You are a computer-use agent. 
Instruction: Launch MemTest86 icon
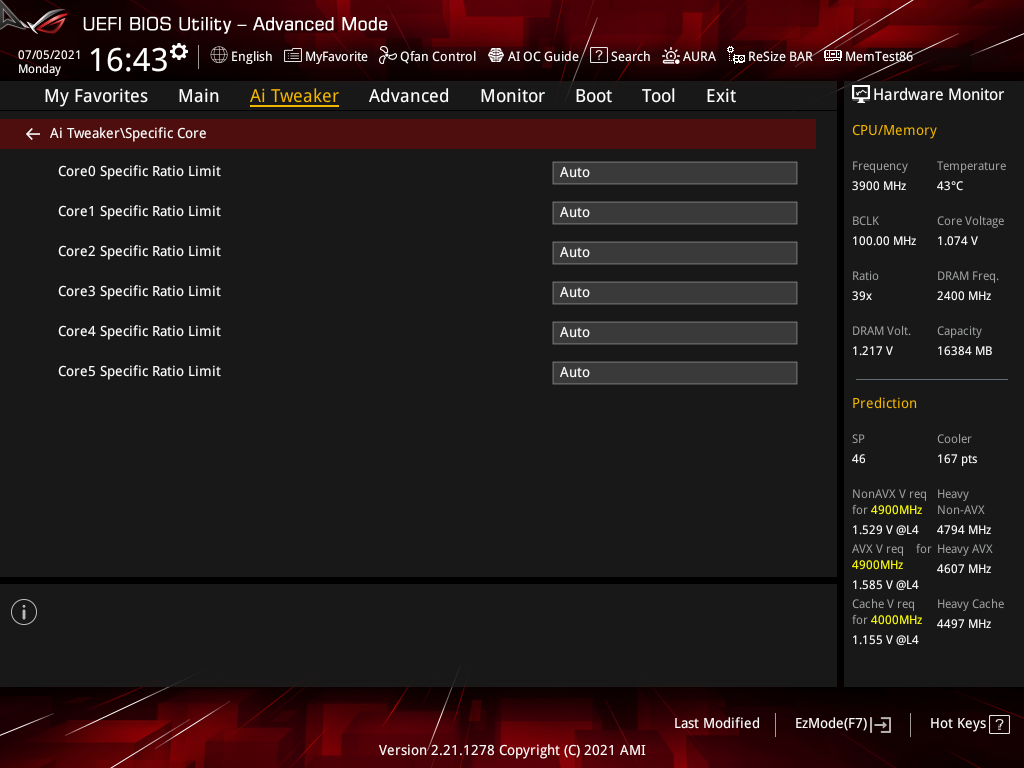pyautogui.click(x=833, y=56)
